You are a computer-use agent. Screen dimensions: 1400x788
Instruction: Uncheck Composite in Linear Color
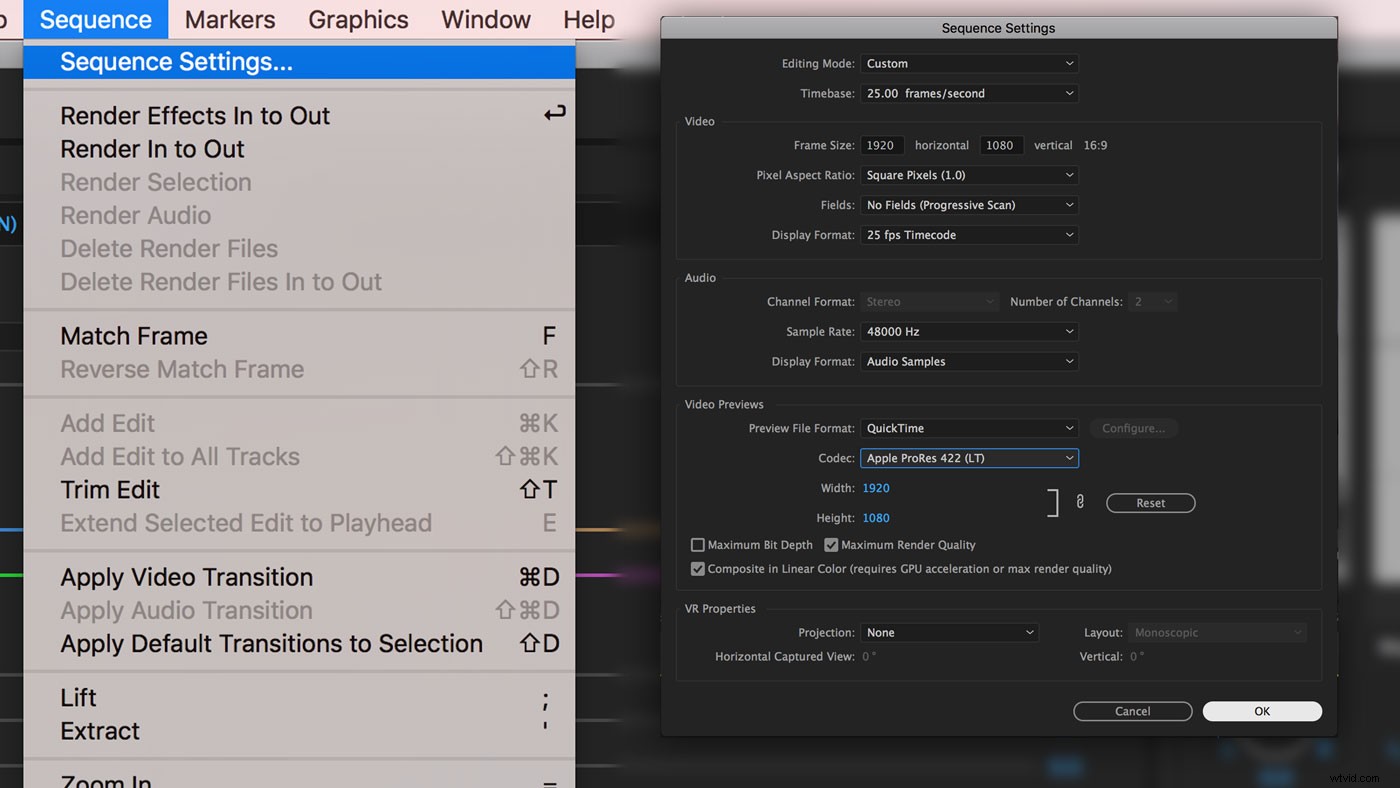pyautogui.click(x=697, y=568)
